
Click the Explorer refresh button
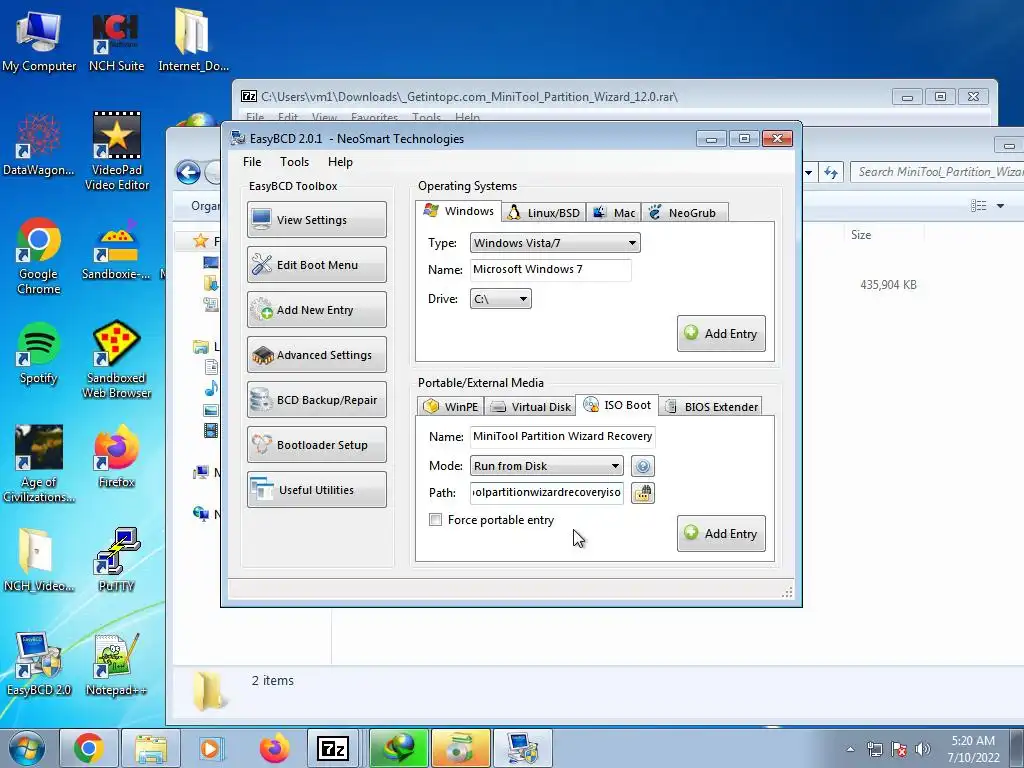coord(831,172)
